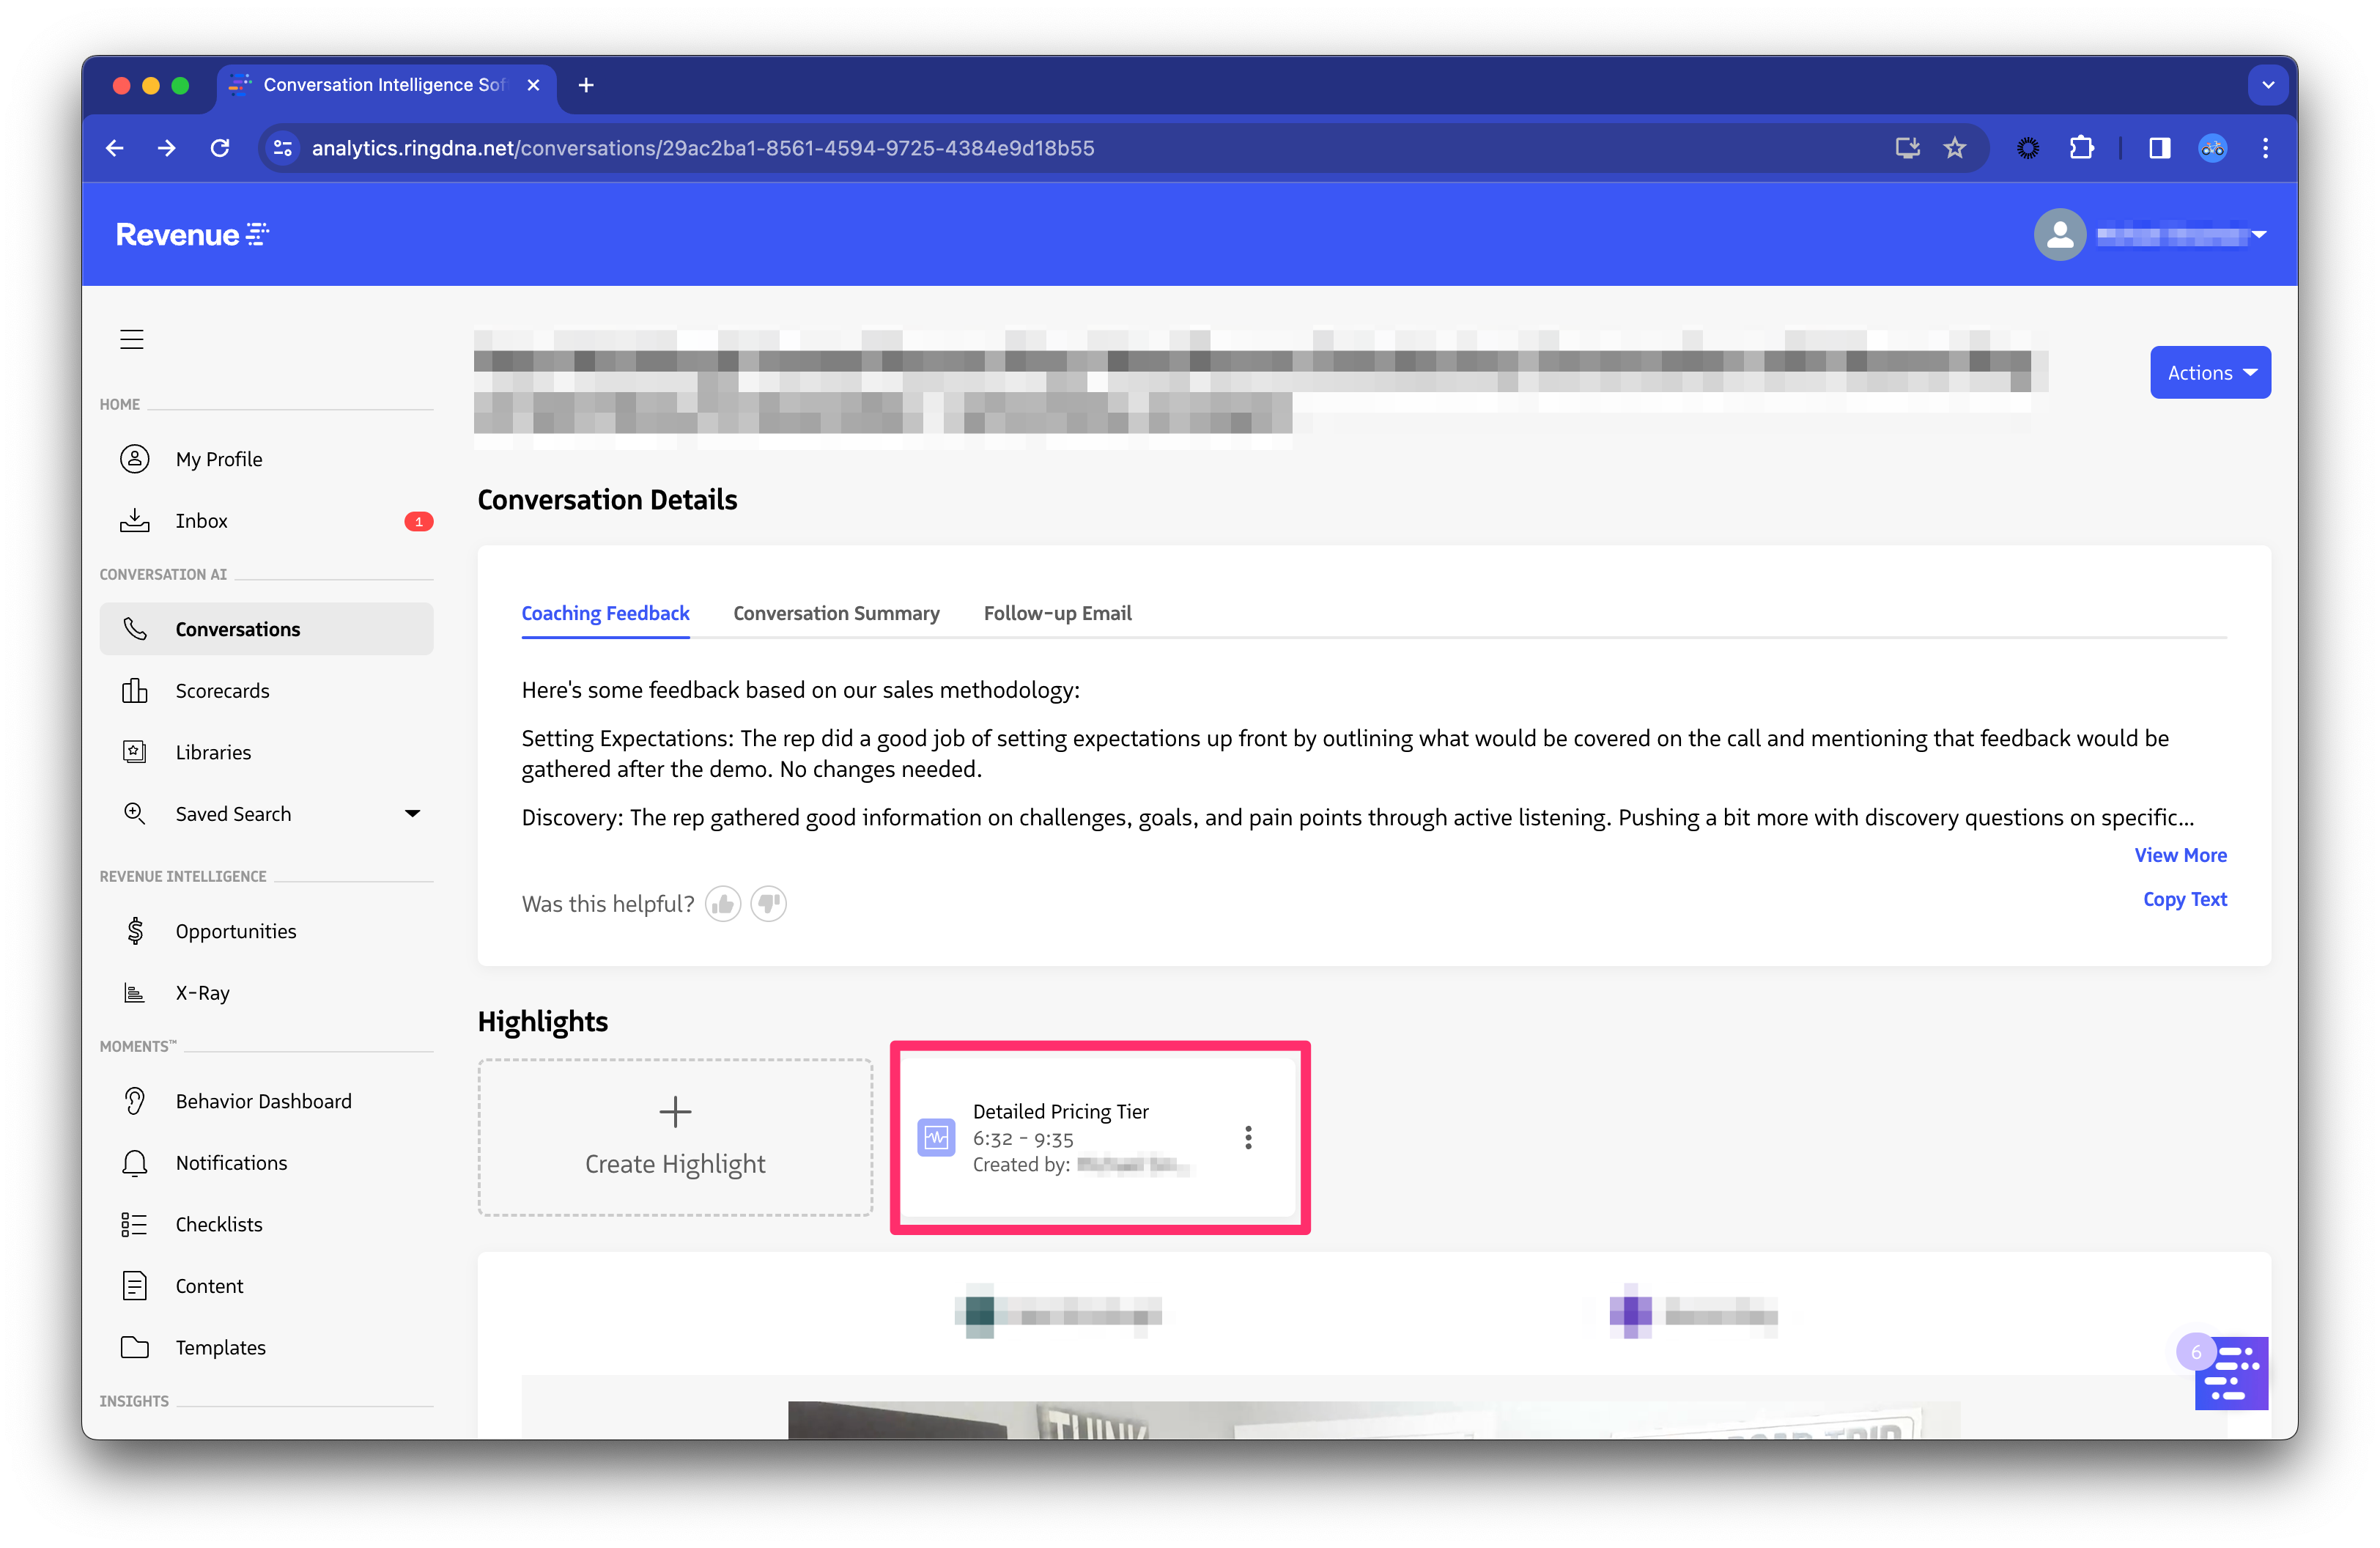
Task: Click View More to expand feedback
Action: [2180, 855]
